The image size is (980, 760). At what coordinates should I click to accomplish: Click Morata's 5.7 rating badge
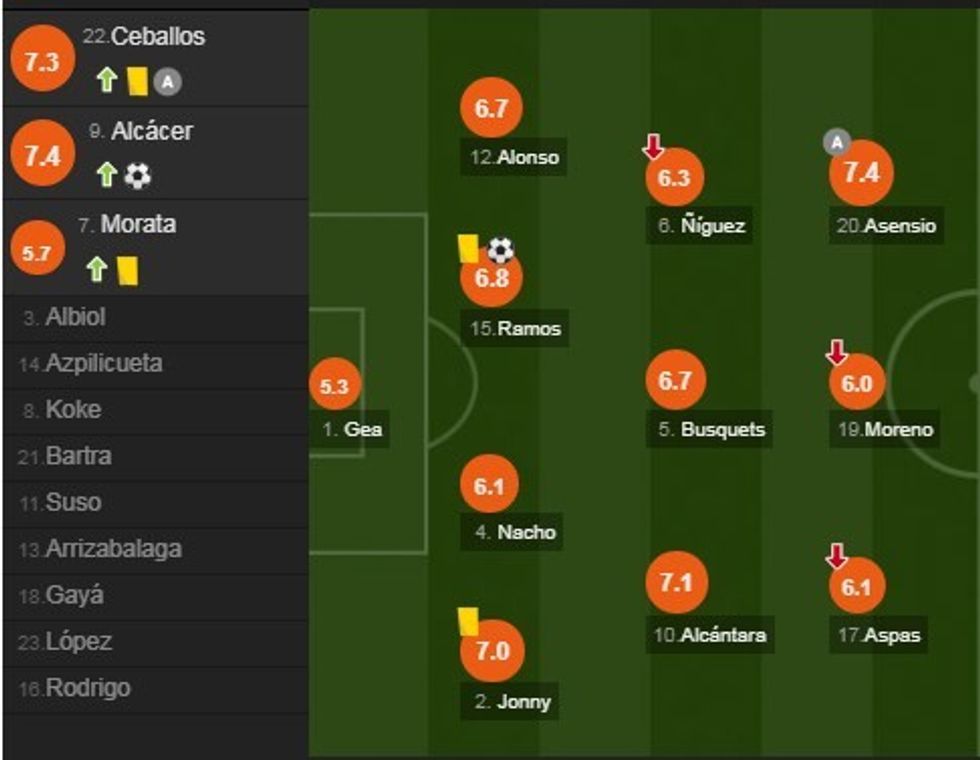click(36, 253)
